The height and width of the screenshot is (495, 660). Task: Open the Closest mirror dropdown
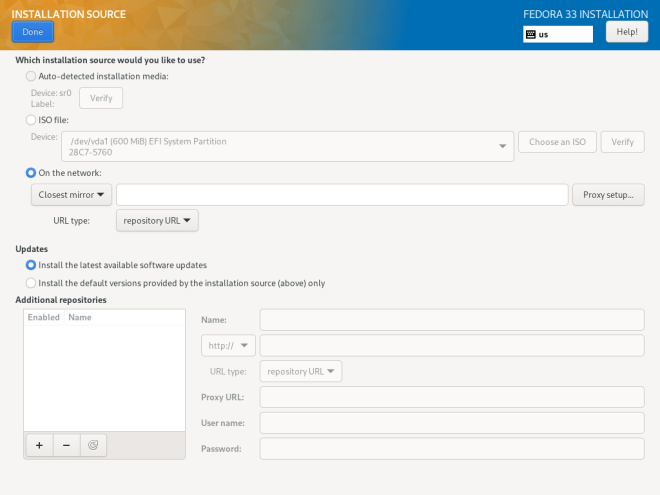[x=72, y=195]
